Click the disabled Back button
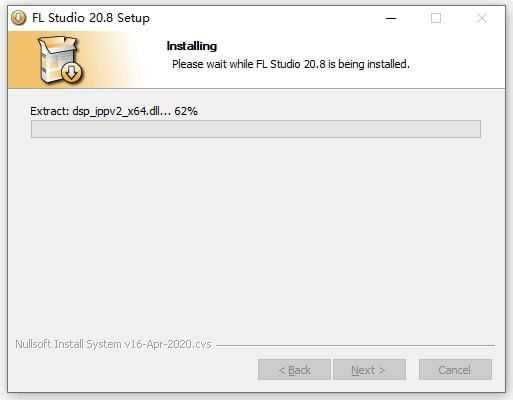 point(294,370)
